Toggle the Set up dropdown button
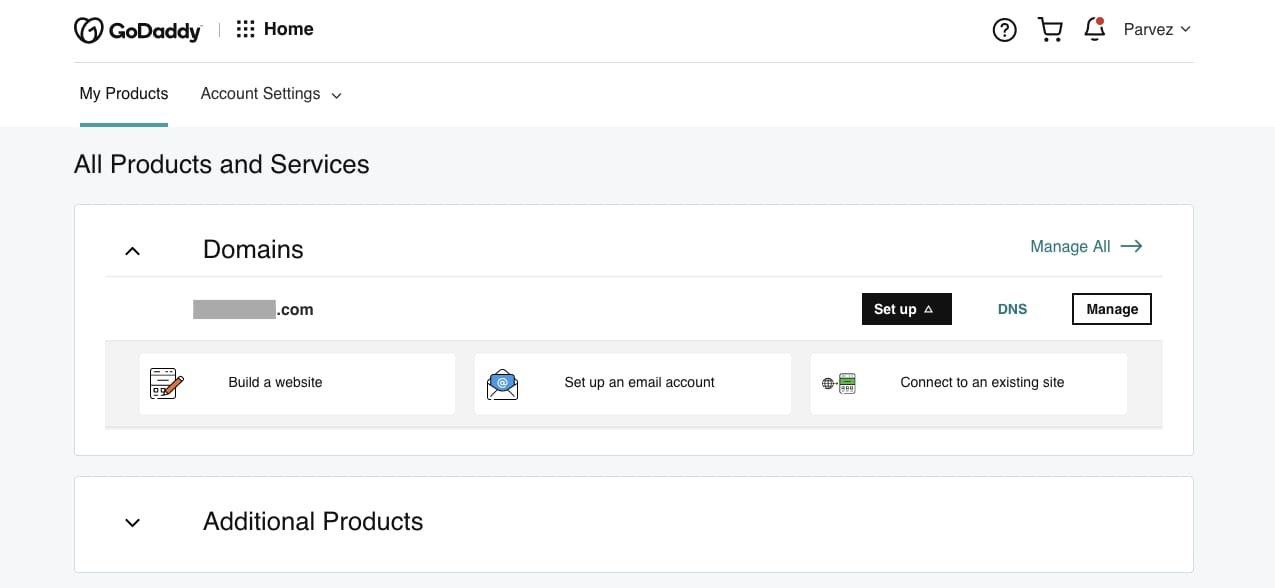The width and height of the screenshot is (1275, 588). point(907,309)
